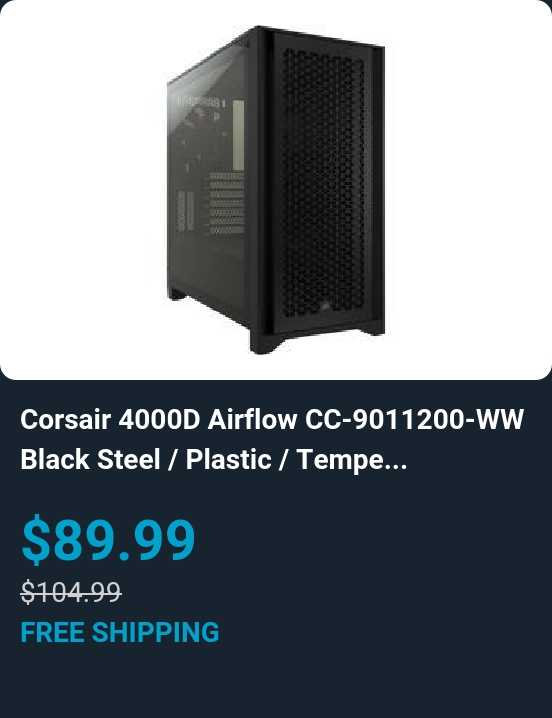This screenshot has width=552, height=718.
Task: Open the Corsair 4000D case product image
Action: point(276,190)
